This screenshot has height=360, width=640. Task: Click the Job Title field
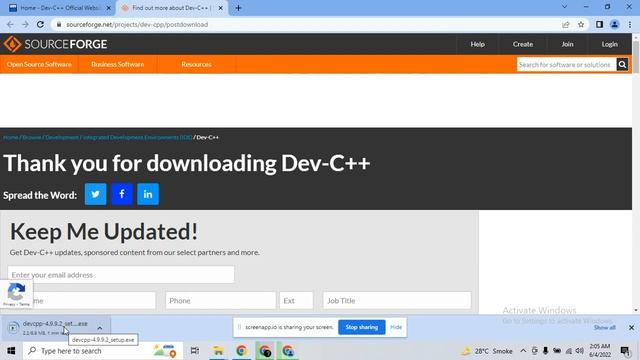(x=397, y=300)
